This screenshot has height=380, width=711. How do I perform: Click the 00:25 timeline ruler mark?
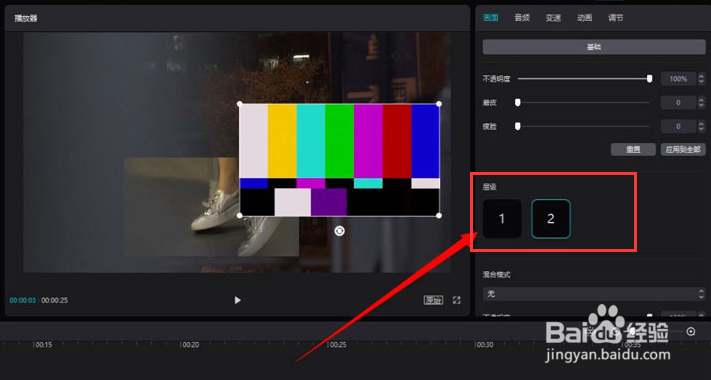pyautogui.click(x=337, y=345)
